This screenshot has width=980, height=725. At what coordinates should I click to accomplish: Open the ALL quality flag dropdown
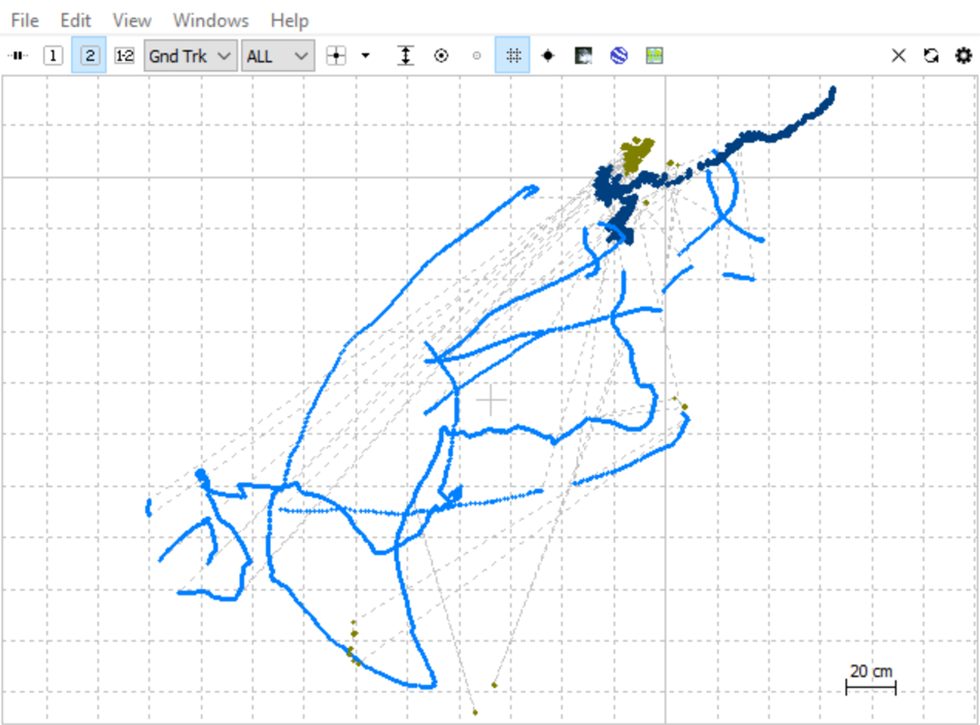[x=278, y=56]
